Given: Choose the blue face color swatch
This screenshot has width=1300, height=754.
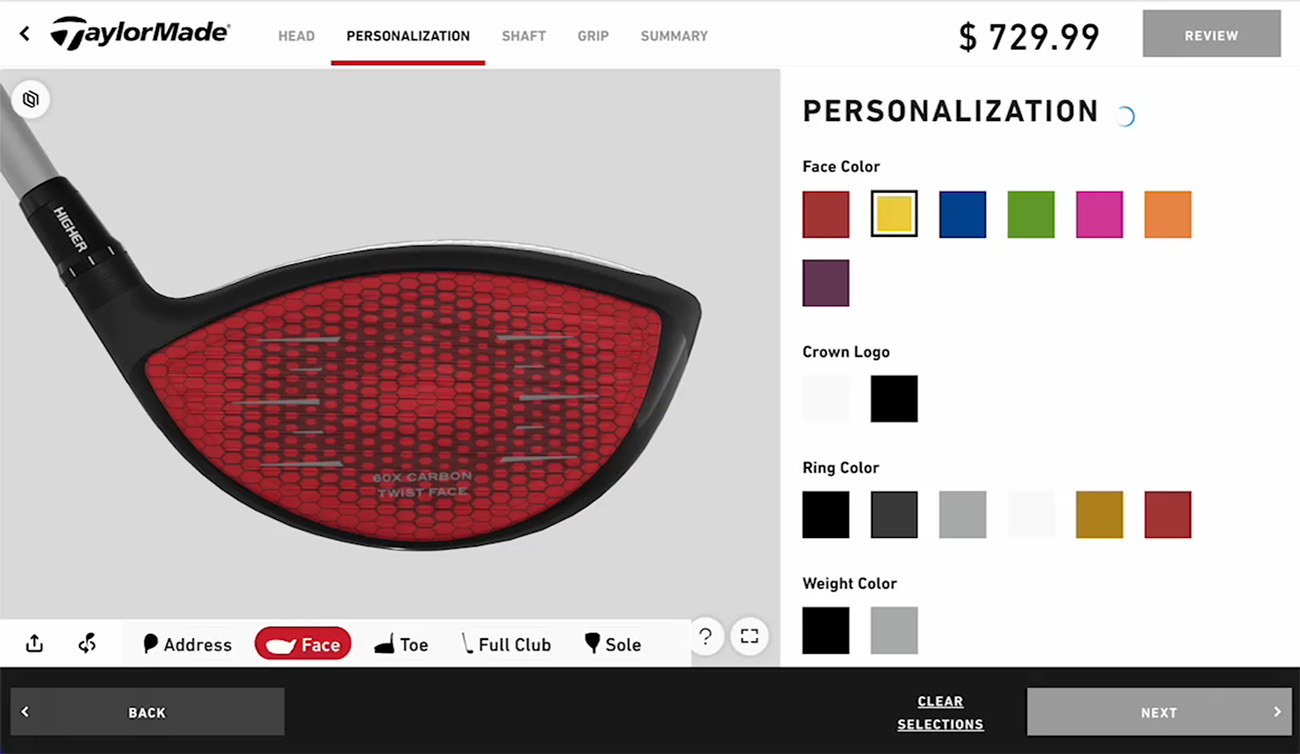Looking at the screenshot, I should [x=962, y=214].
